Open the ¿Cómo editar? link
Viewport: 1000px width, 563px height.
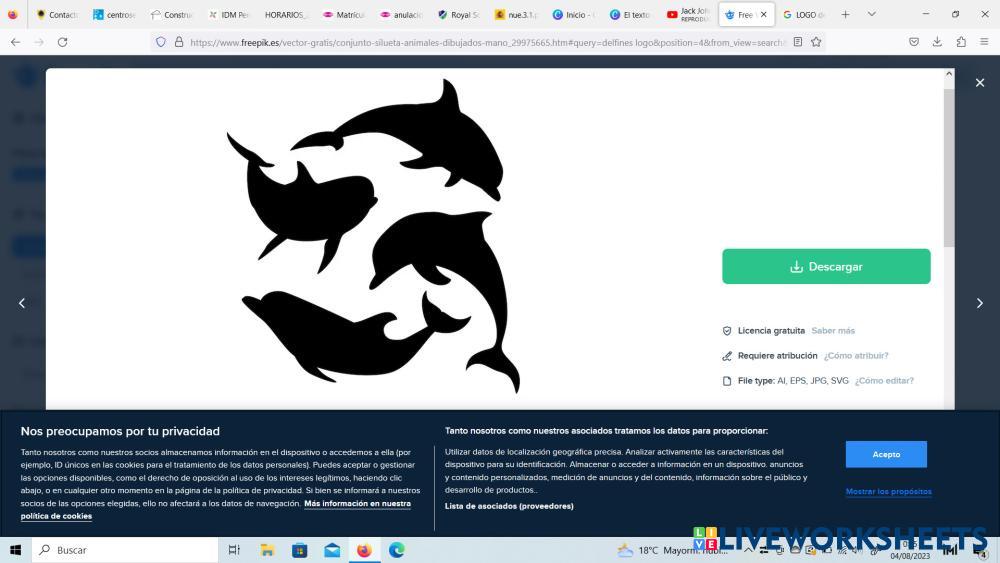point(884,381)
